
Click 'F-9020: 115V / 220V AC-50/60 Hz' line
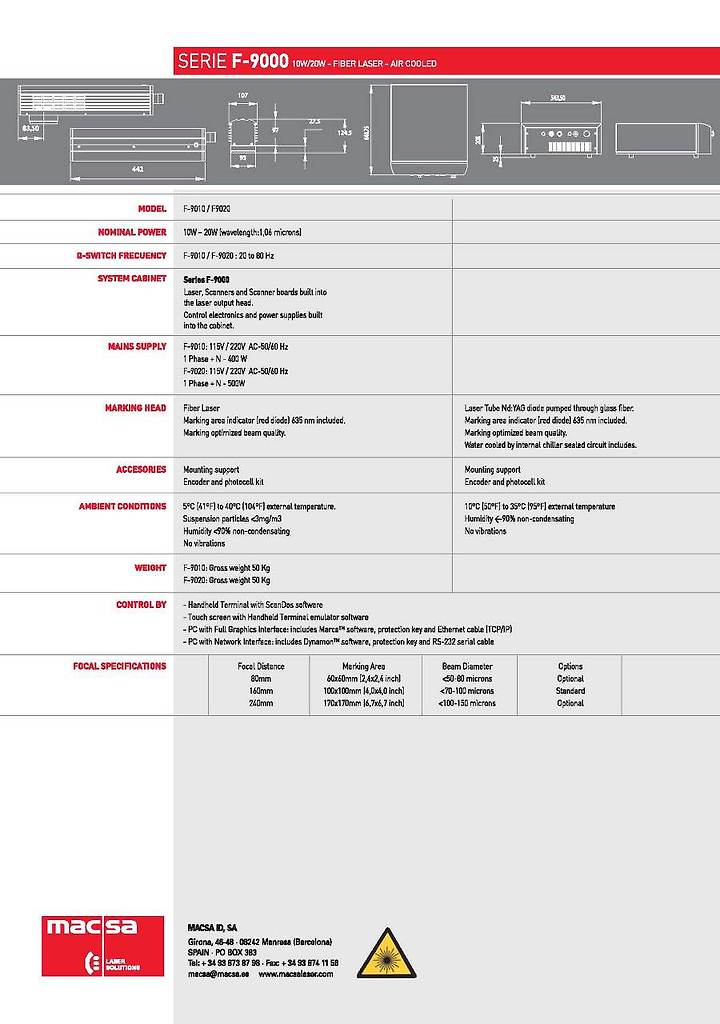[235, 371]
